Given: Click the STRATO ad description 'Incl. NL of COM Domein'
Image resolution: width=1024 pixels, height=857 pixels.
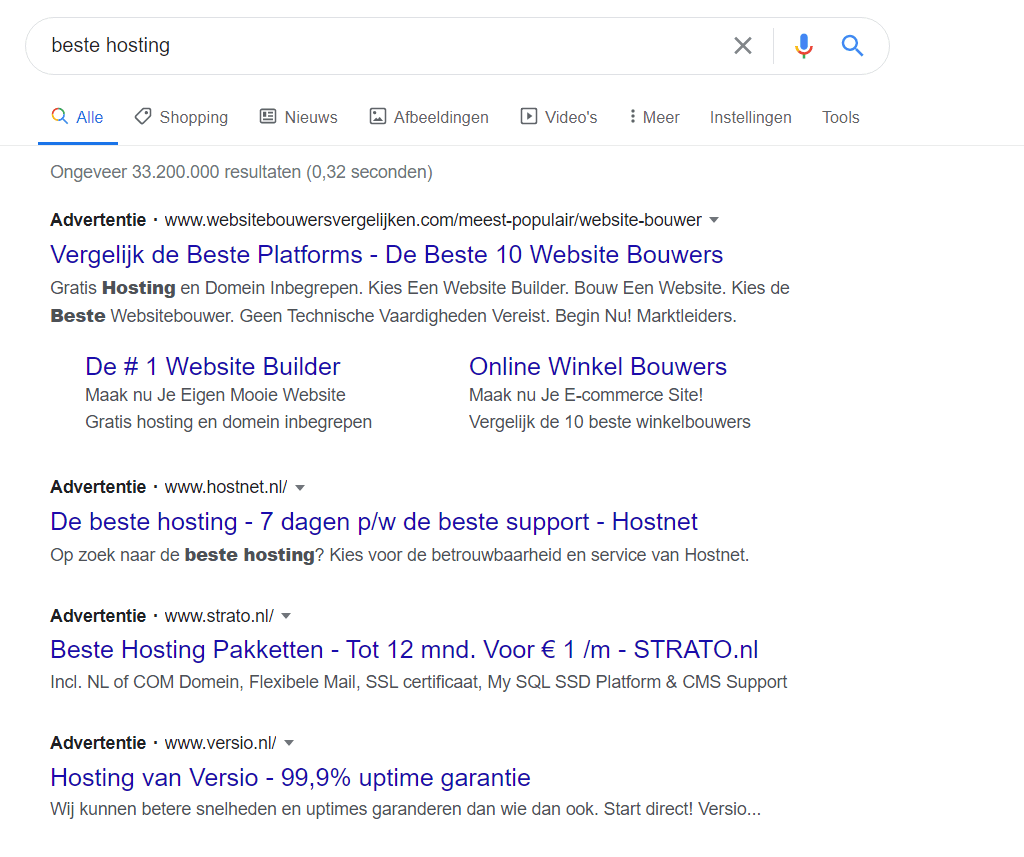Looking at the screenshot, I should click(x=419, y=682).
